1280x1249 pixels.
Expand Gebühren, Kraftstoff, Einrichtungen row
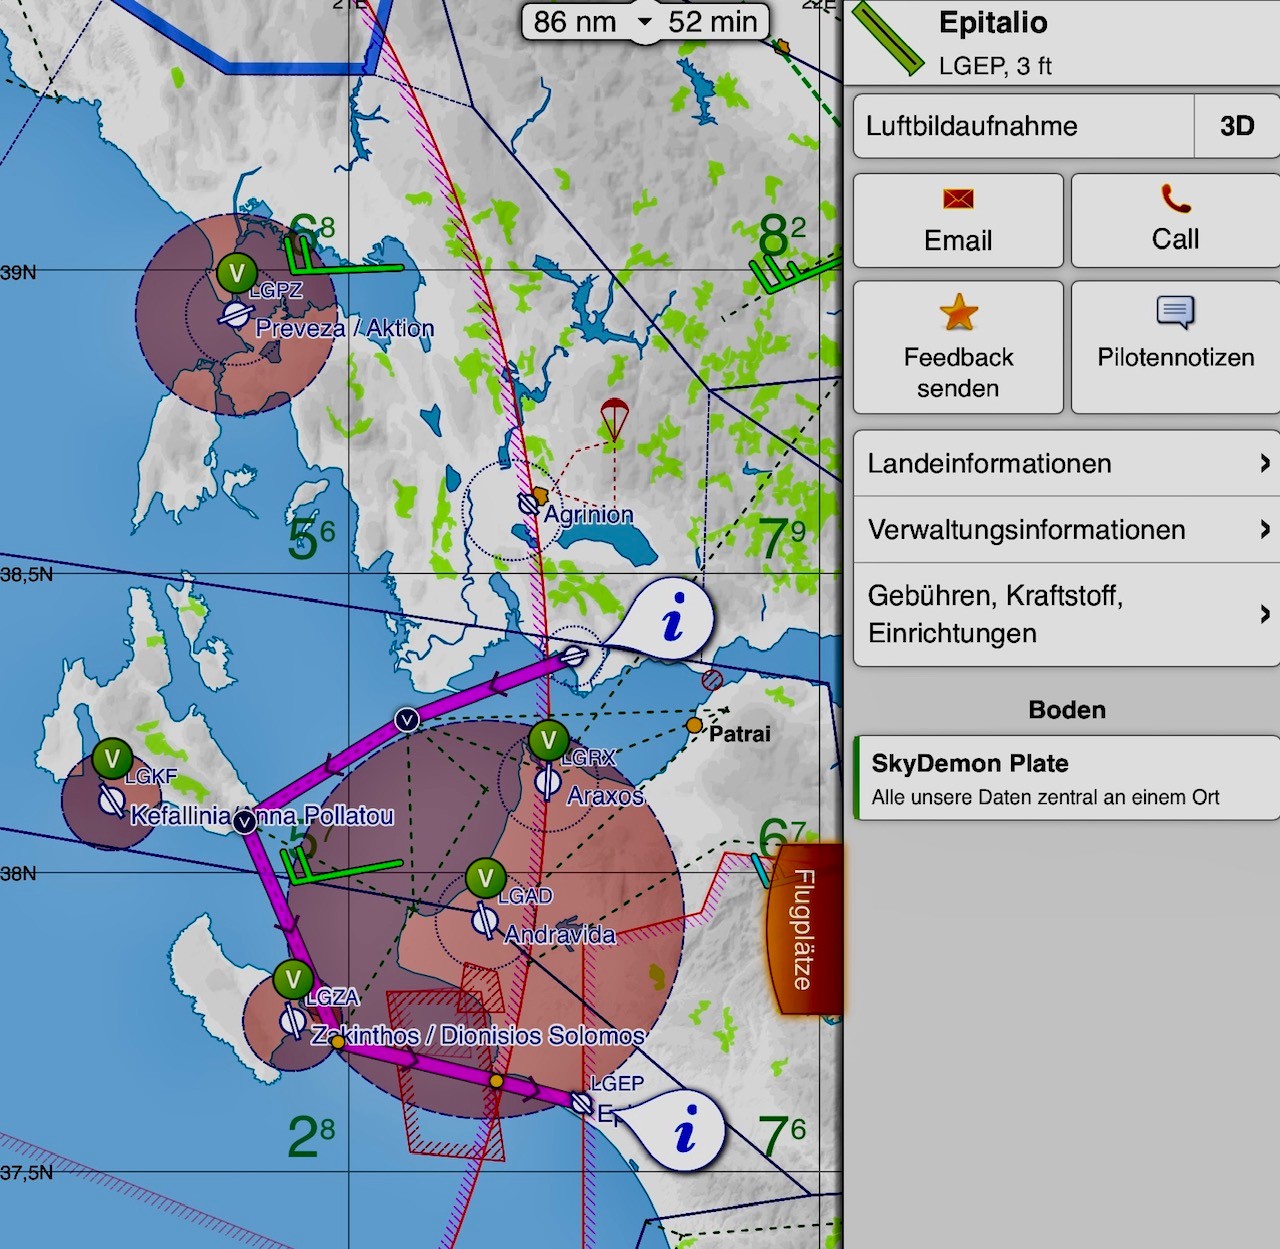[x=1066, y=614]
